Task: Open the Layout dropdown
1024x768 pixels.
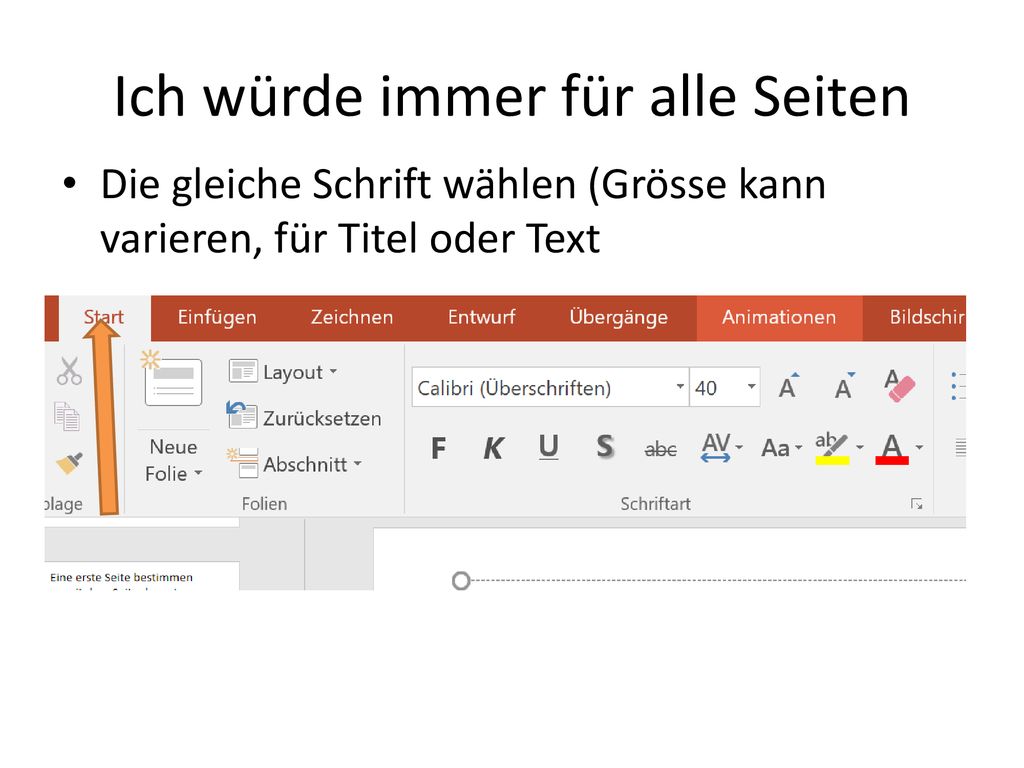Action: click(283, 372)
